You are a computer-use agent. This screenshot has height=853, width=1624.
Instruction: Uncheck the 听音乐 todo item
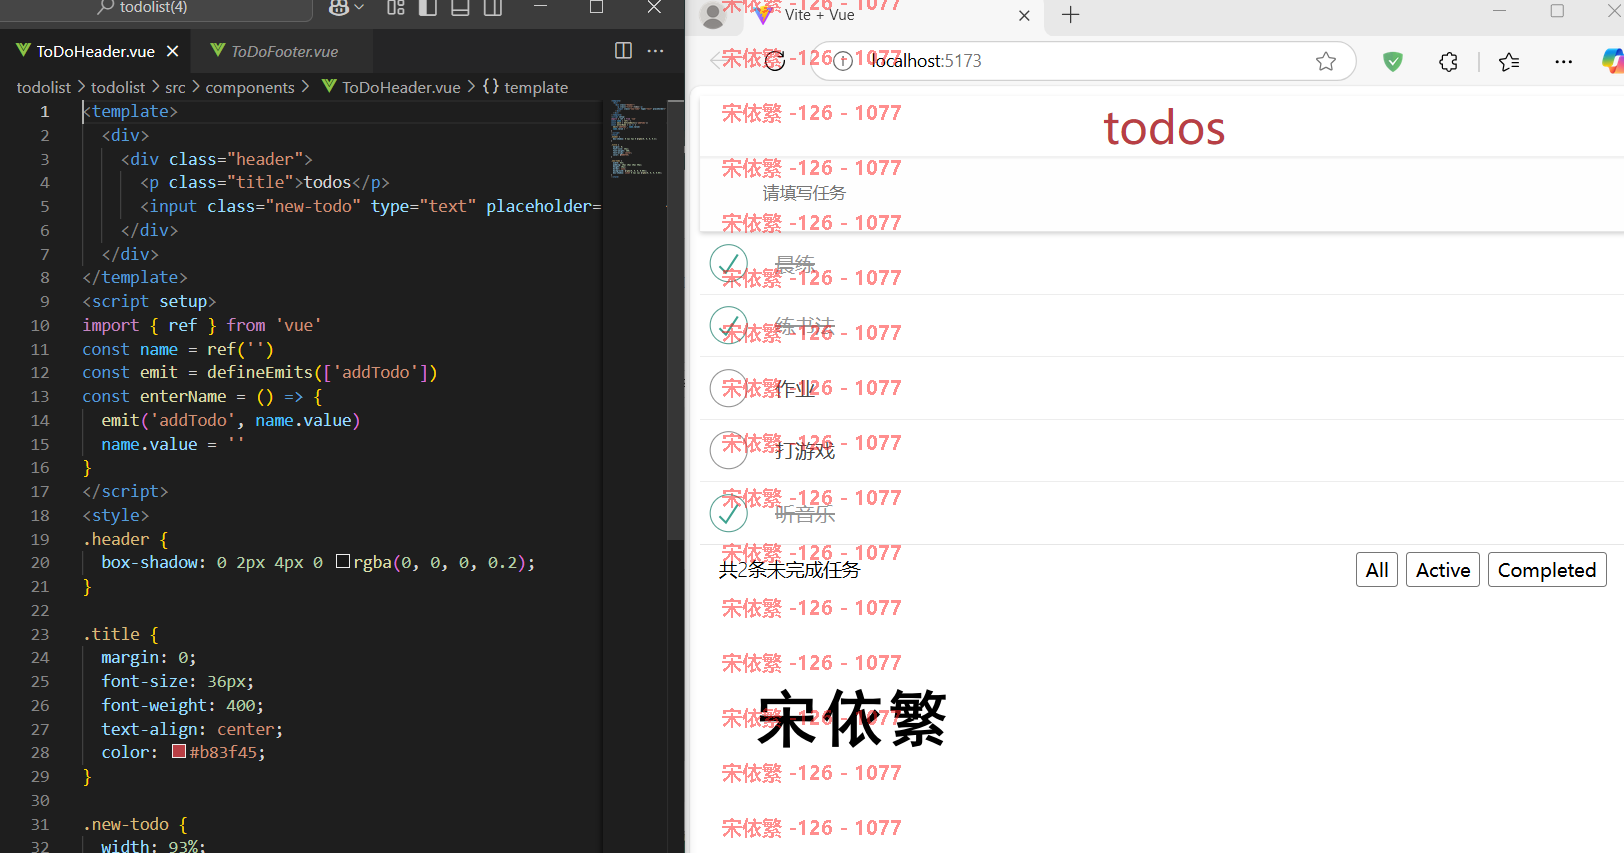pos(729,513)
